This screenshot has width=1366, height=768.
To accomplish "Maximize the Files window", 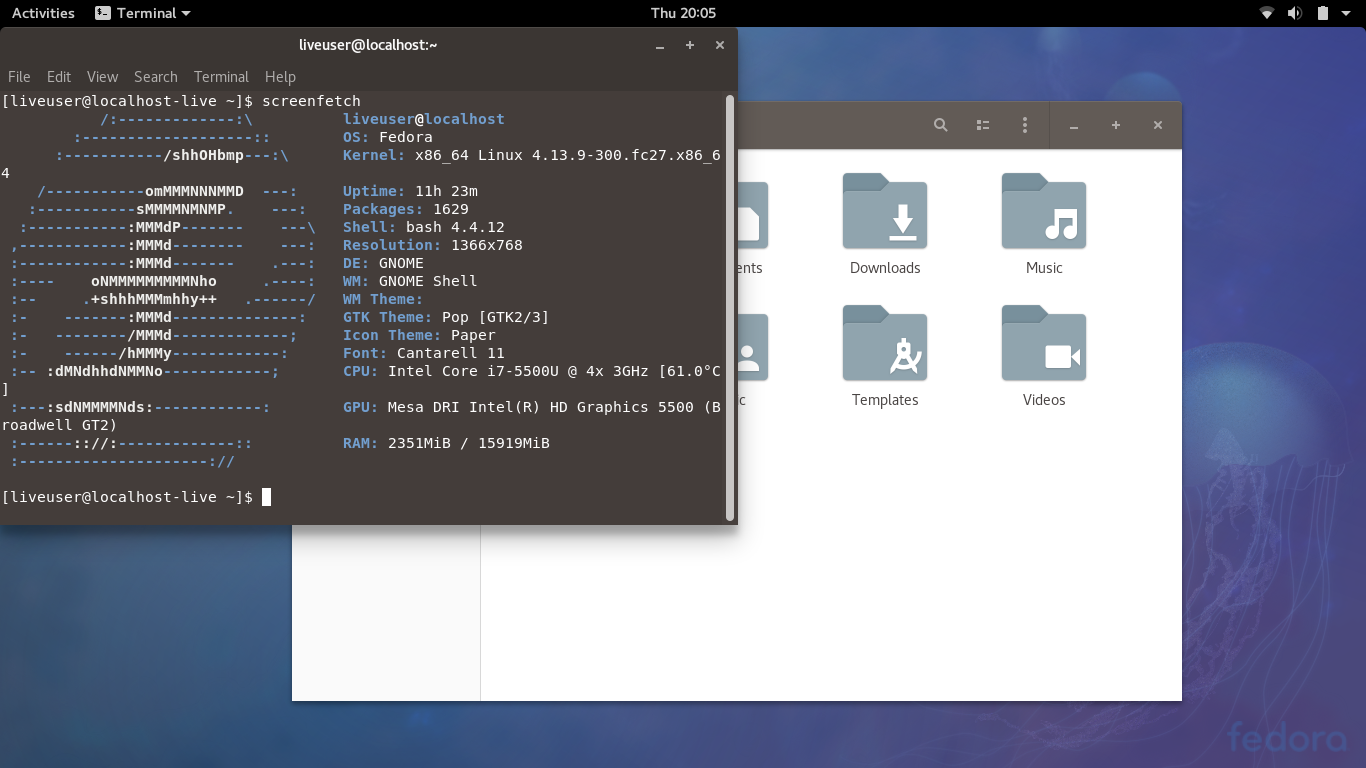I will [x=1116, y=125].
